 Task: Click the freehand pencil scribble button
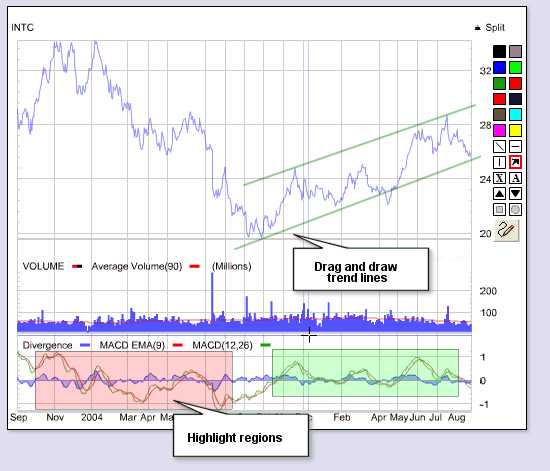point(506,230)
